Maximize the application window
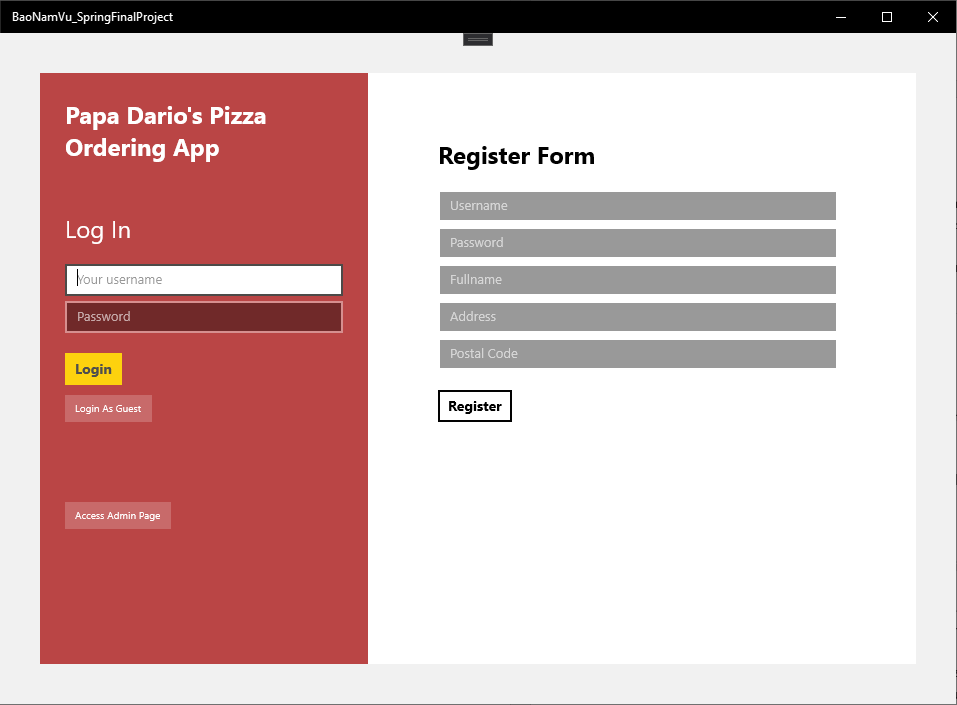 pyautogui.click(x=887, y=17)
